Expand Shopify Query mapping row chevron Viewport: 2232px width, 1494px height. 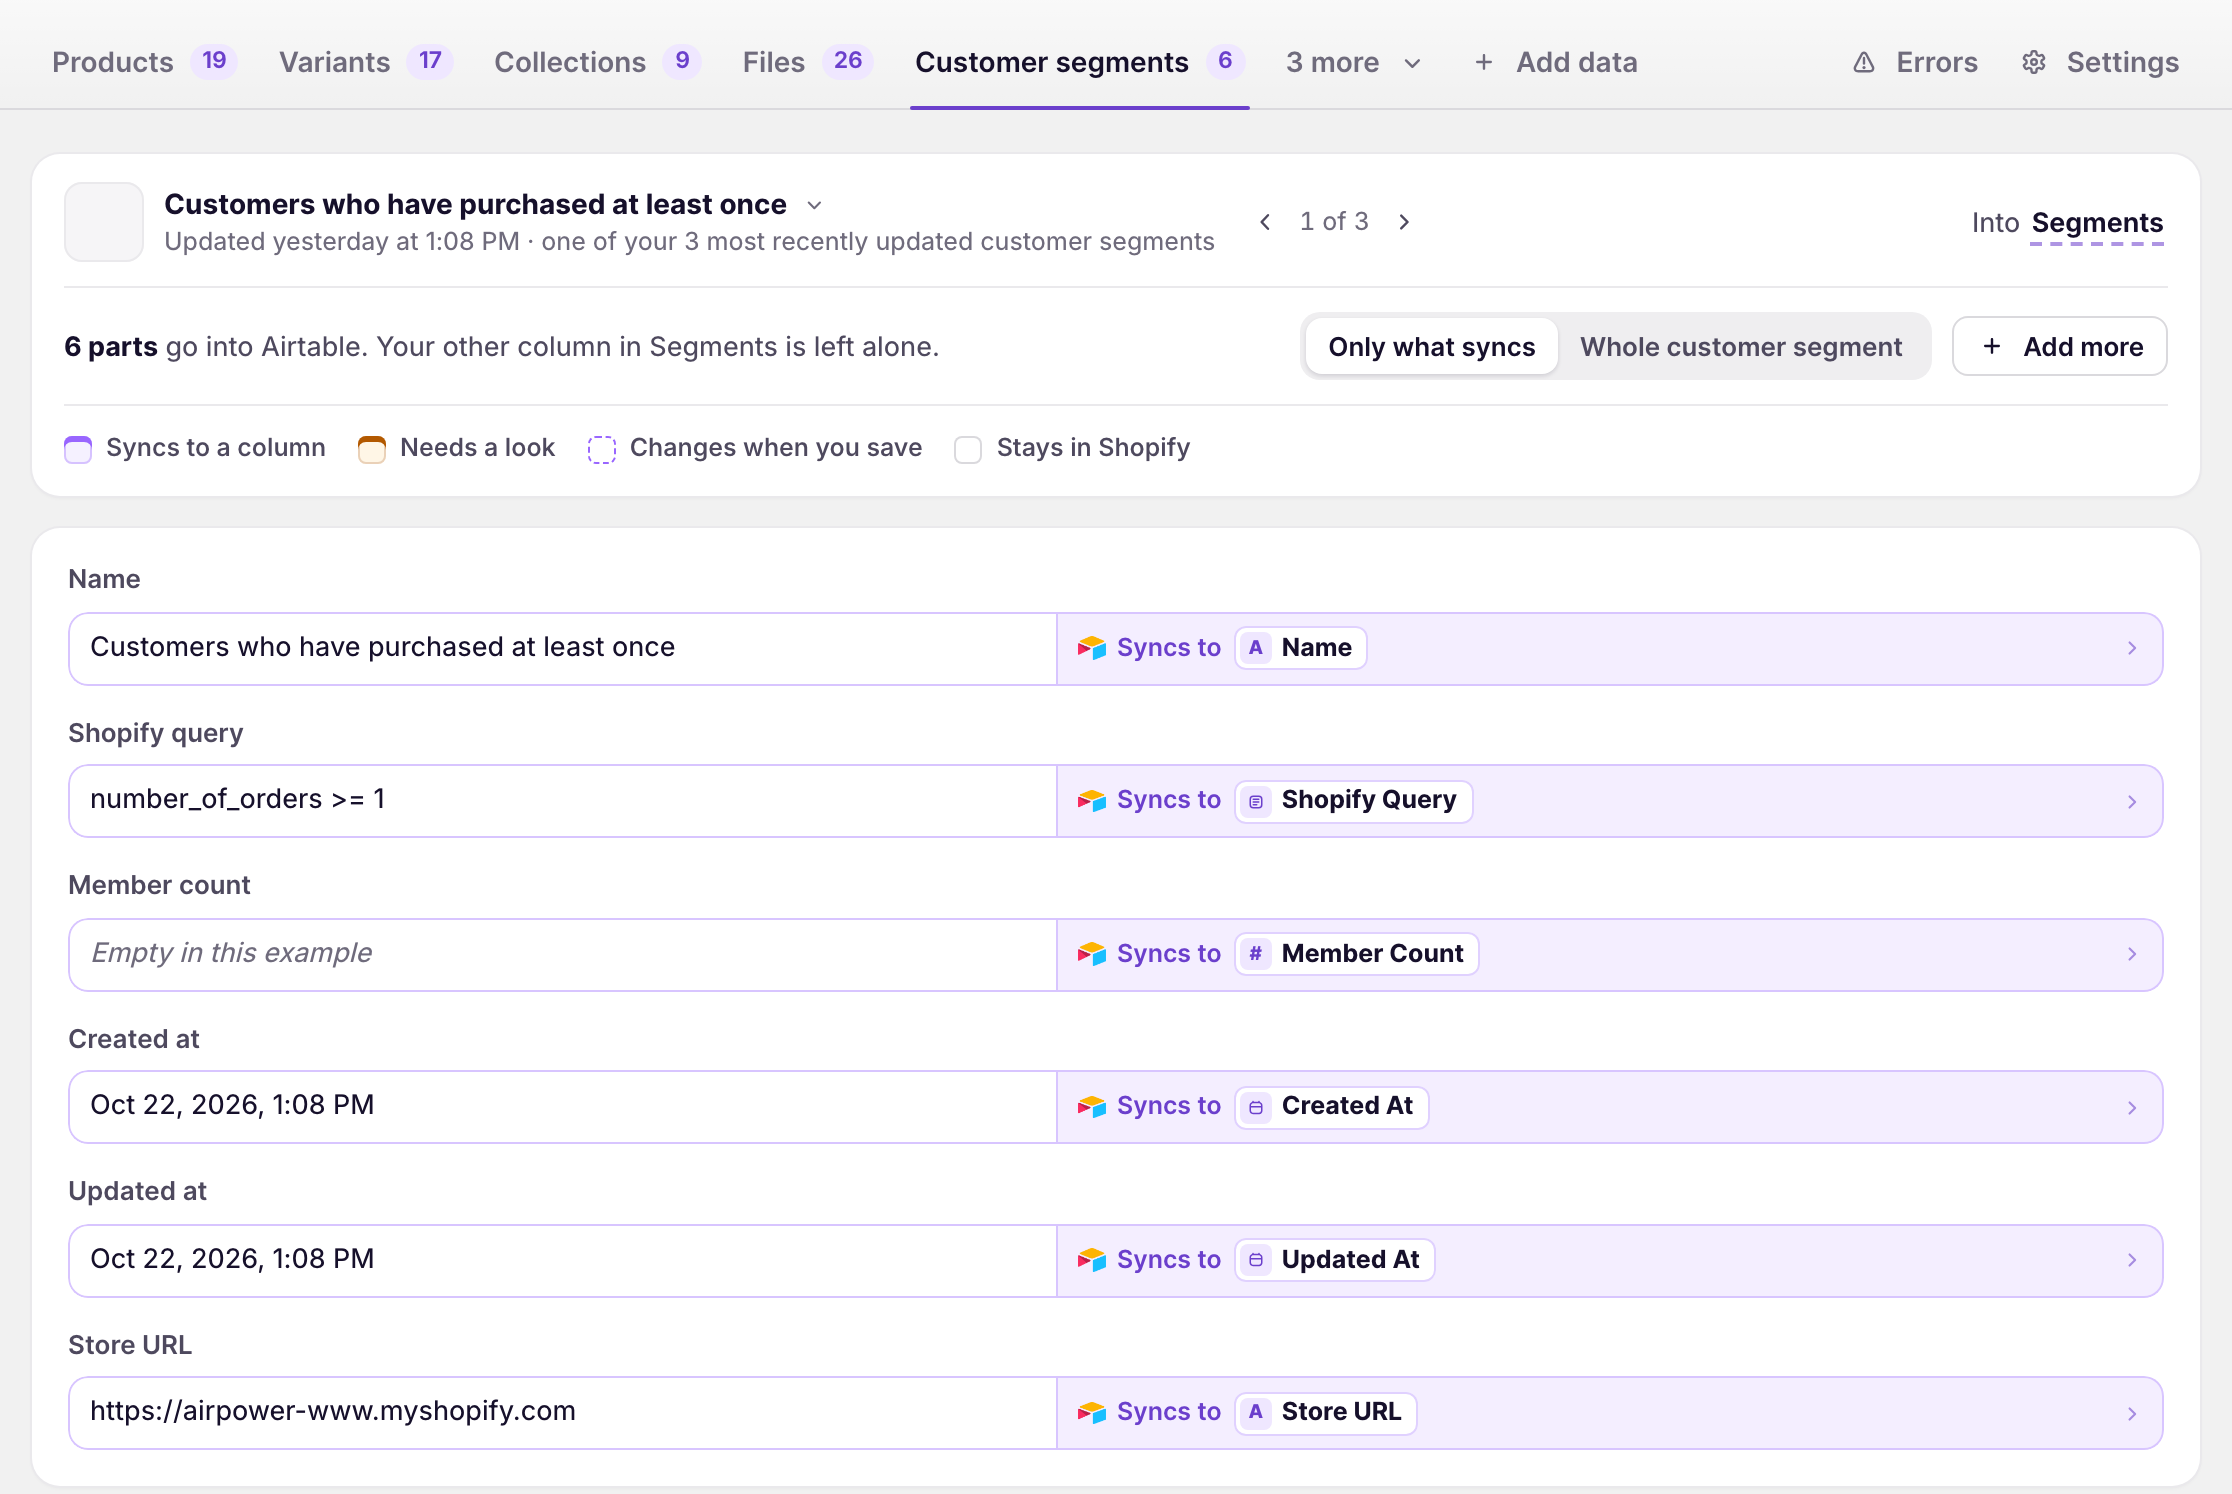pyautogui.click(x=2132, y=801)
